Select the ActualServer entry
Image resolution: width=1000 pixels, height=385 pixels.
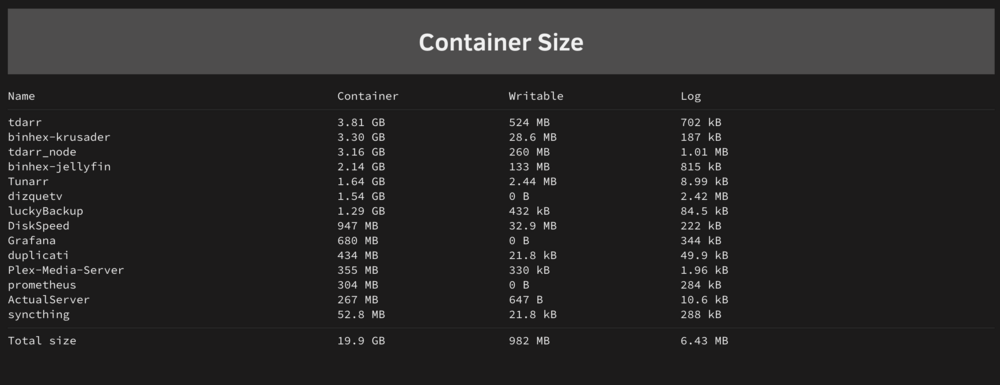click(48, 300)
